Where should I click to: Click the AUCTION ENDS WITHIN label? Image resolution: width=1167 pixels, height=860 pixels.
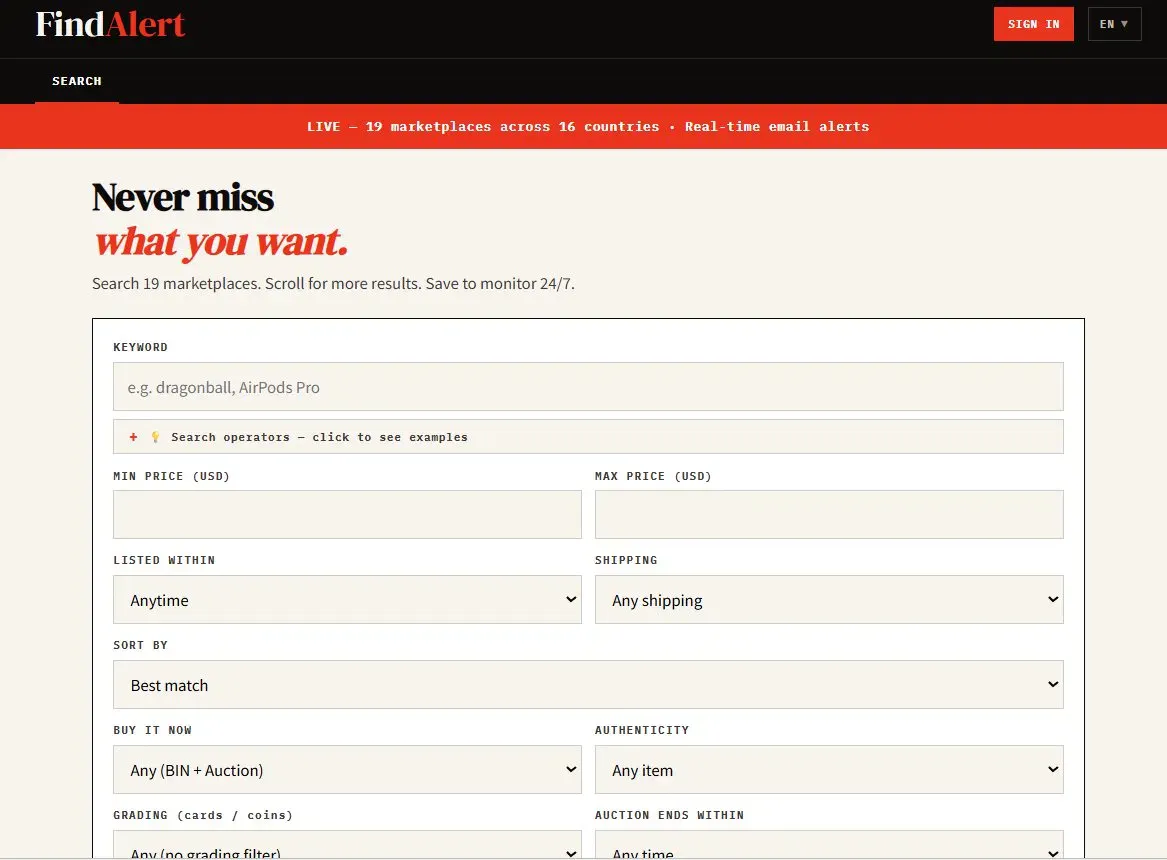click(x=669, y=815)
